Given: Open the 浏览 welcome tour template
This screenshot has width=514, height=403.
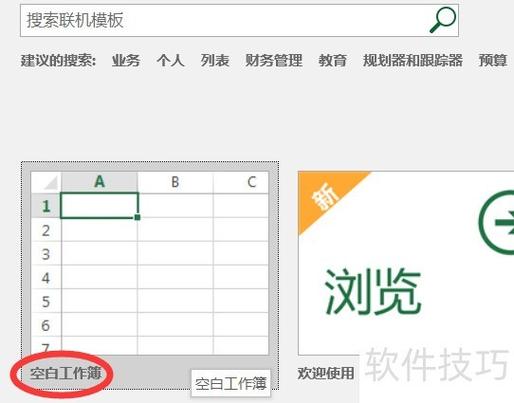Looking at the screenshot, I should pos(406,263).
